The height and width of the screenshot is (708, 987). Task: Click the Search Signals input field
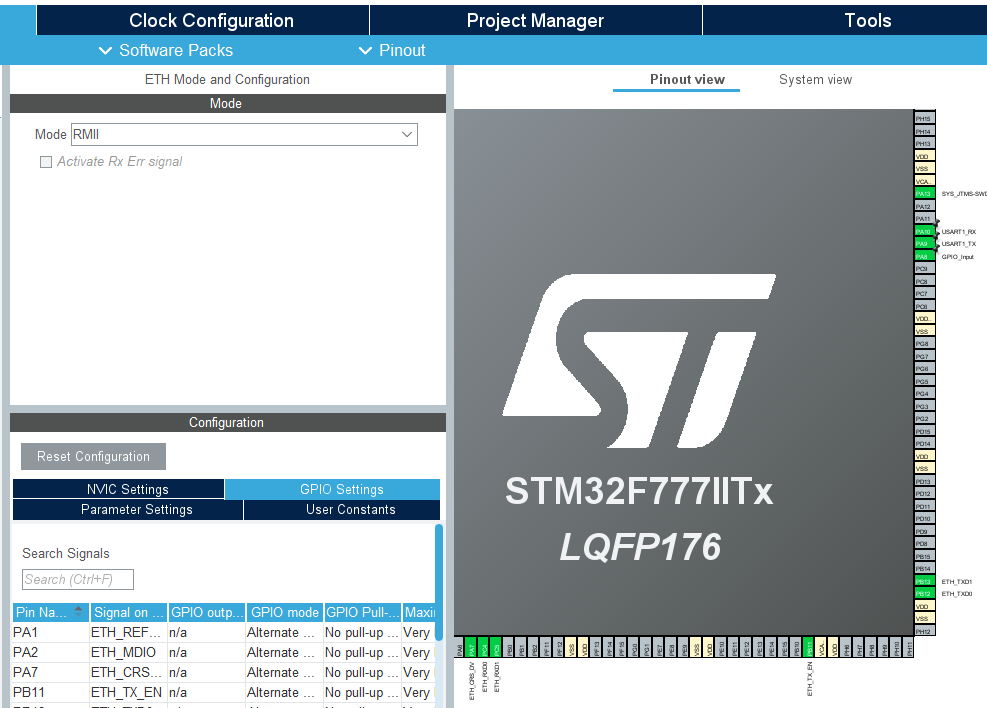point(78,579)
